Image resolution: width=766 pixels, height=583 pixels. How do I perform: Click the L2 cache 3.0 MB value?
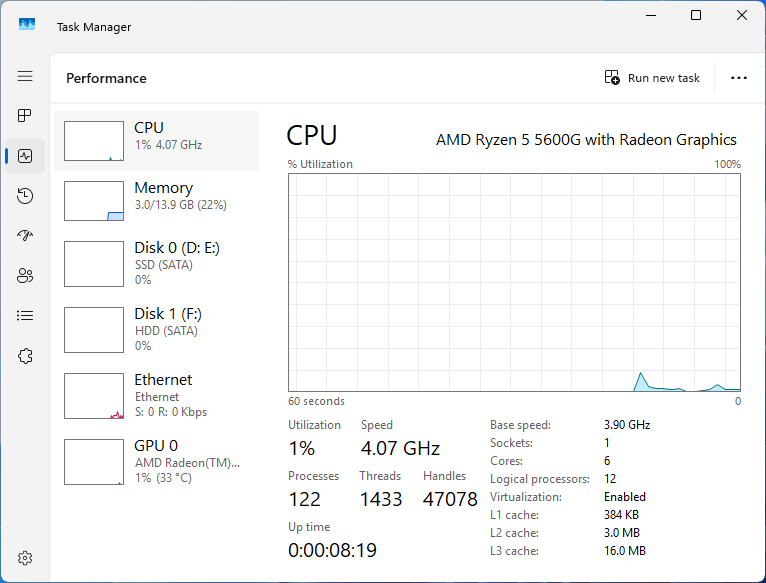tap(621, 533)
